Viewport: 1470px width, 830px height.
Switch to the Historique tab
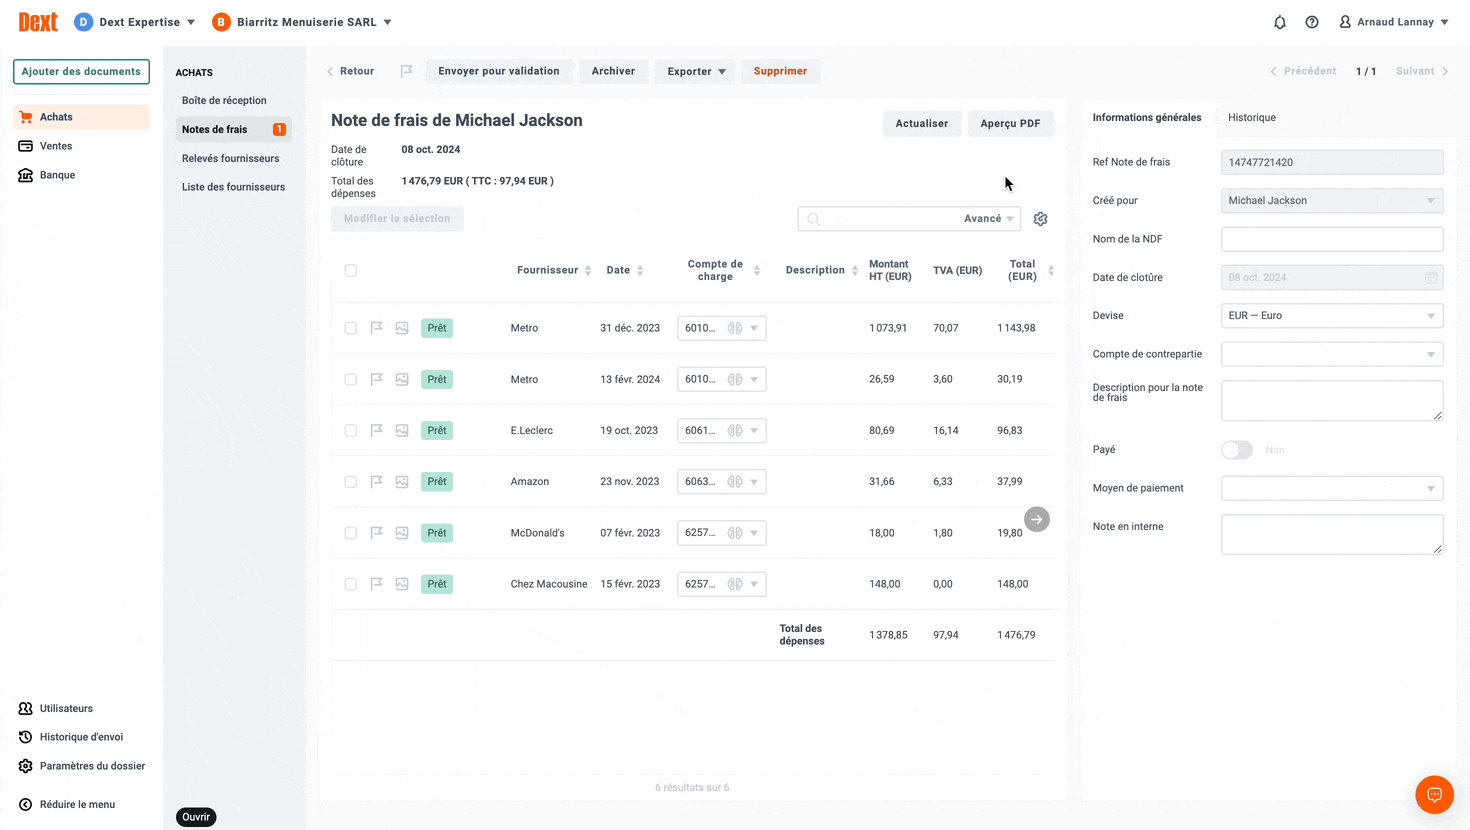click(1251, 118)
